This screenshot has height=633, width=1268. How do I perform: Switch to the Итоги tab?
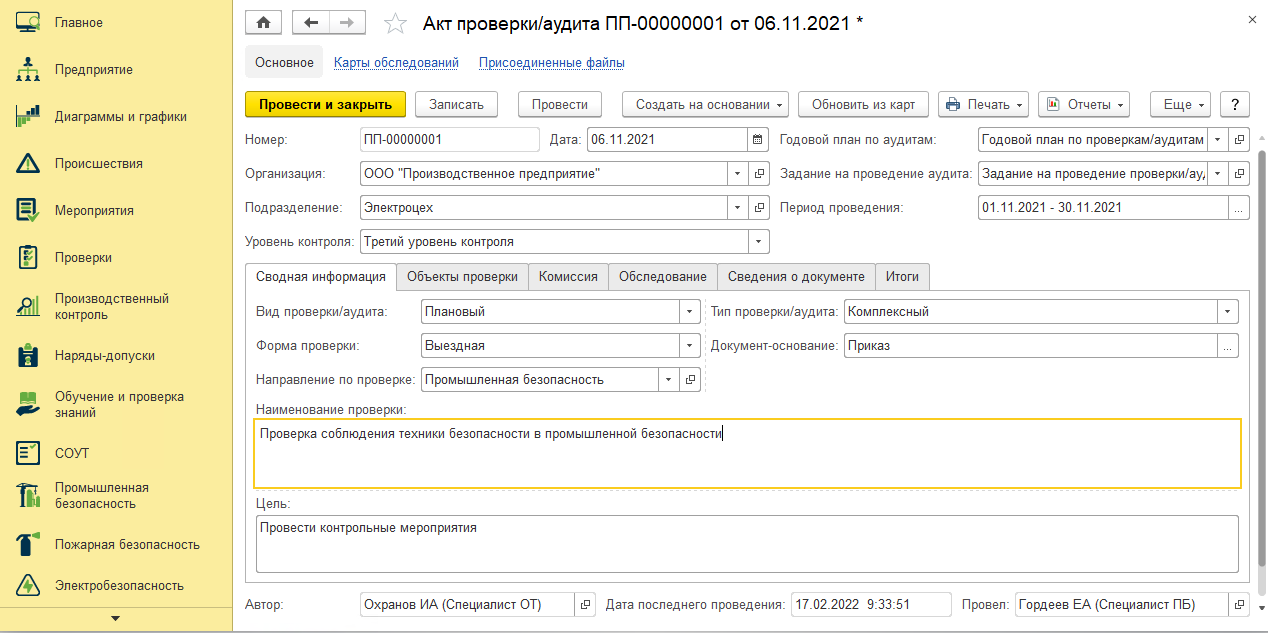click(902, 277)
